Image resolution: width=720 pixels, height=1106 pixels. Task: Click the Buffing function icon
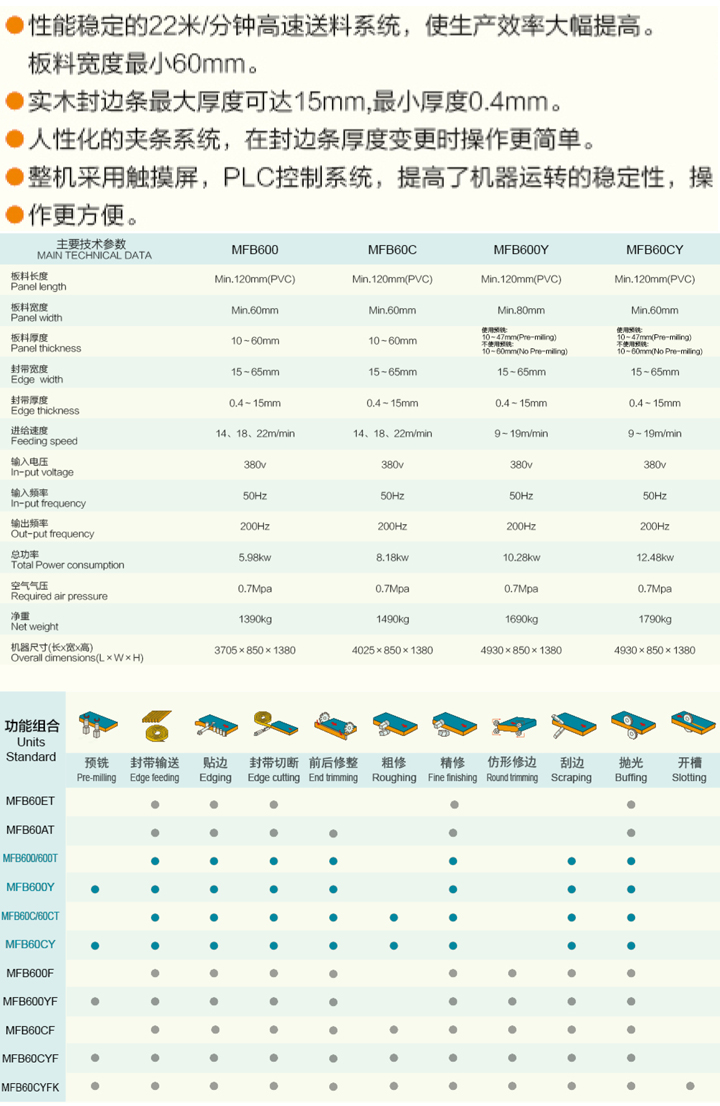coord(632,726)
